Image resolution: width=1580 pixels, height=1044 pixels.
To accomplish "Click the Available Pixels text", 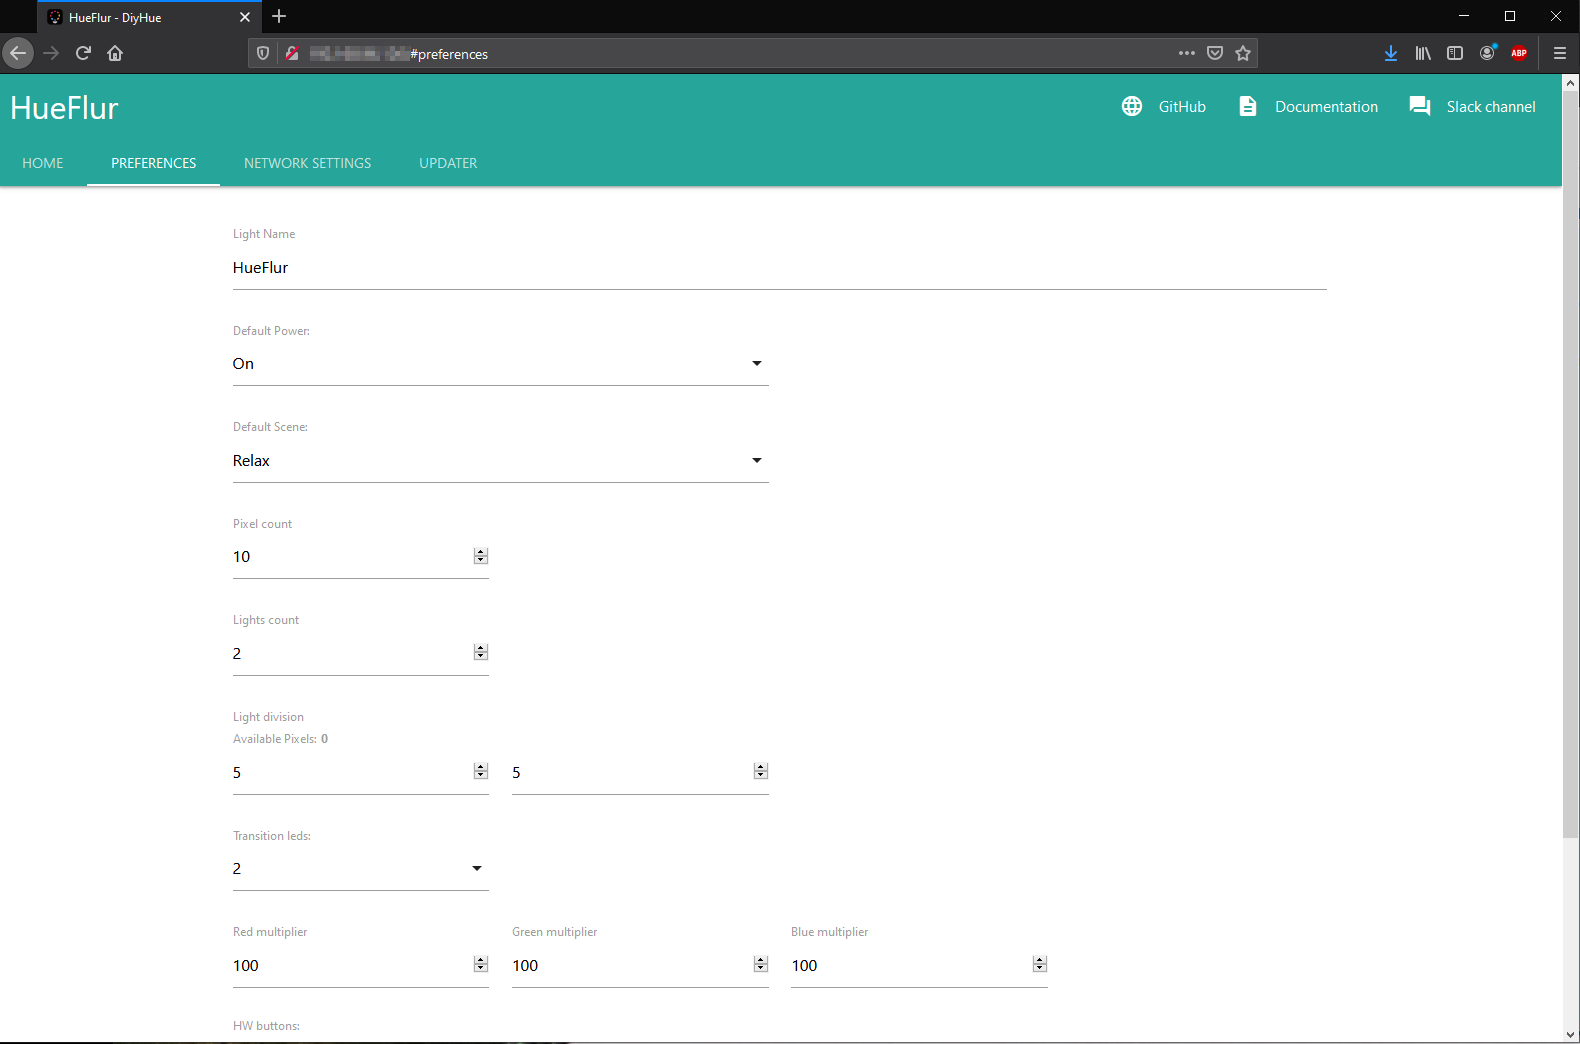I will [281, 739].
